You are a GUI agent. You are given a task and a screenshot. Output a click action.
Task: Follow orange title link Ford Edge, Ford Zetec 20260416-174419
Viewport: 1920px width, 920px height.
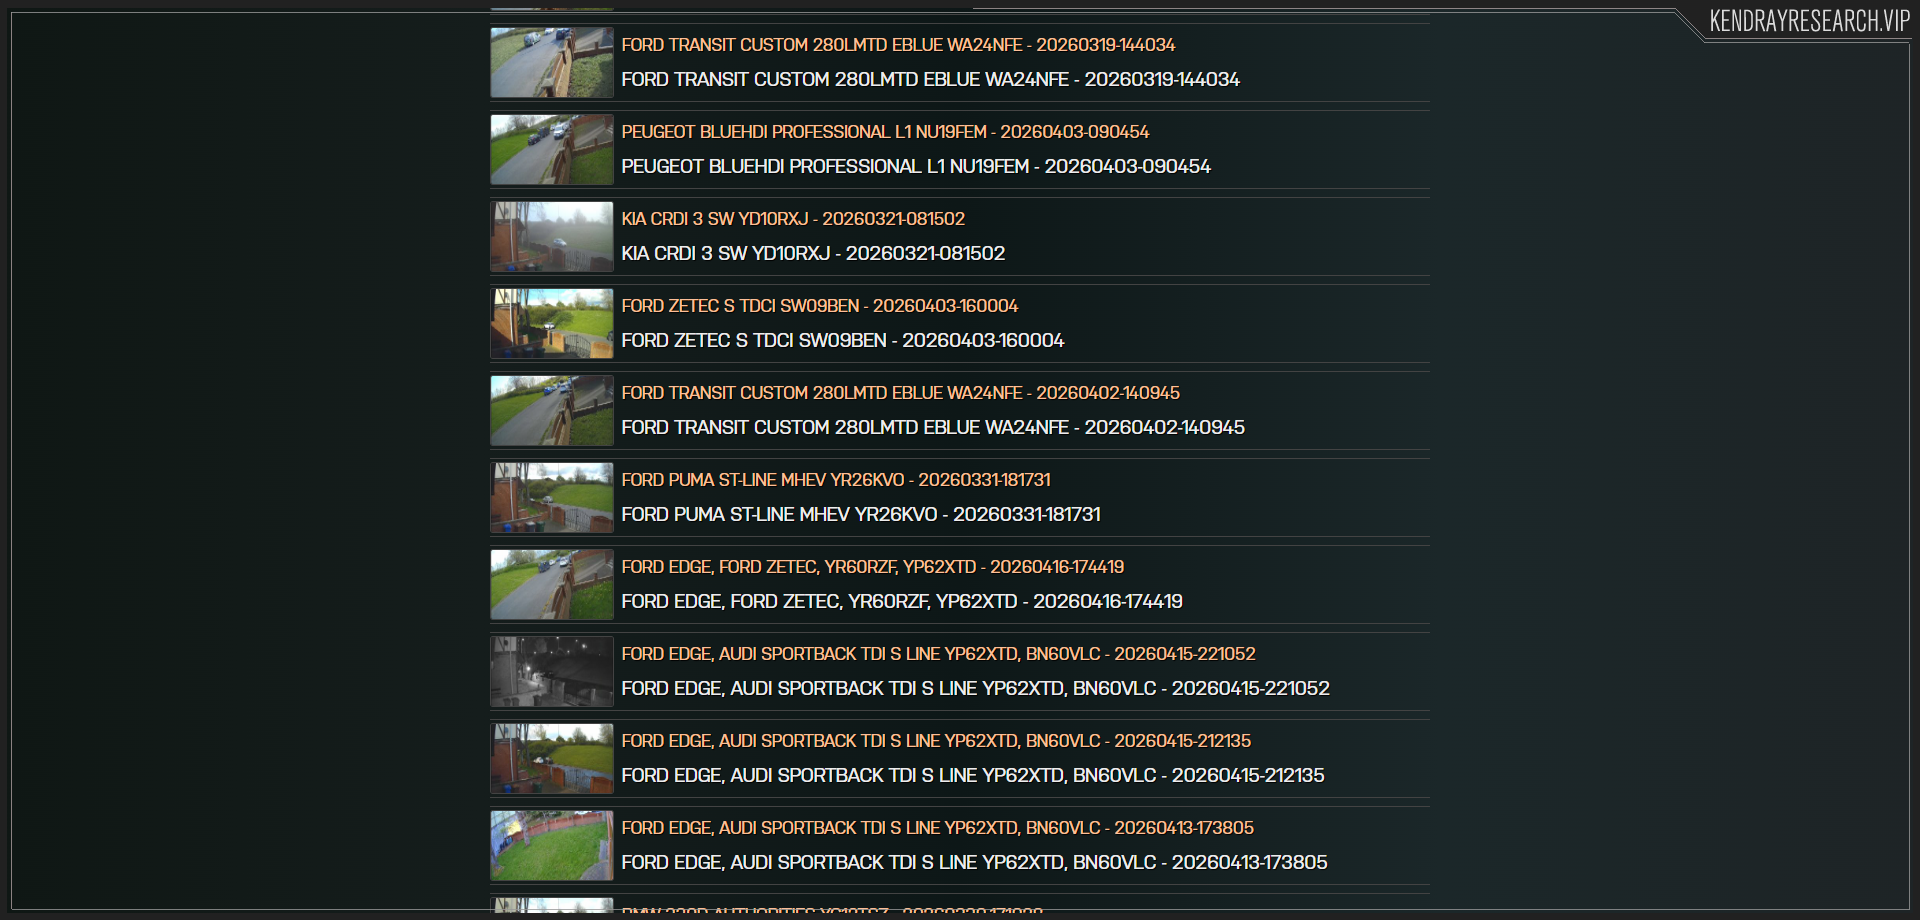tap(873, 567)
